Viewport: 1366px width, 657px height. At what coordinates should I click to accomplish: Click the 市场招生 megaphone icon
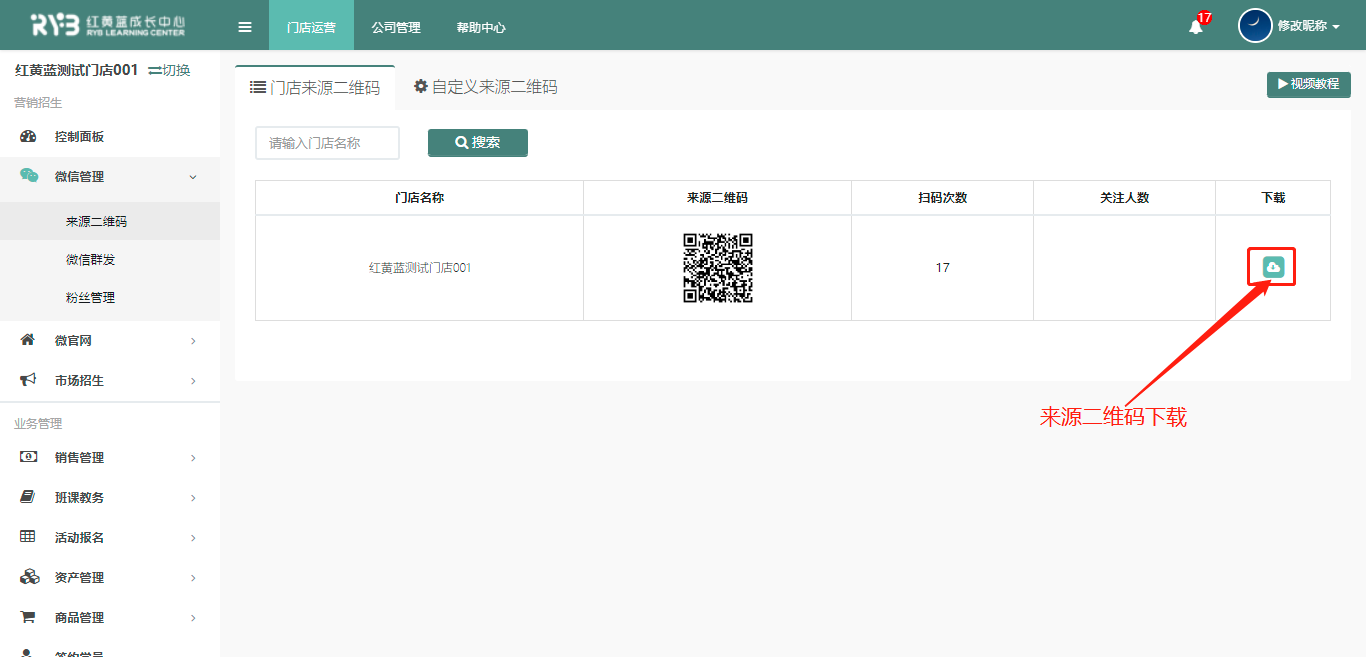click(x=28, y=380)
